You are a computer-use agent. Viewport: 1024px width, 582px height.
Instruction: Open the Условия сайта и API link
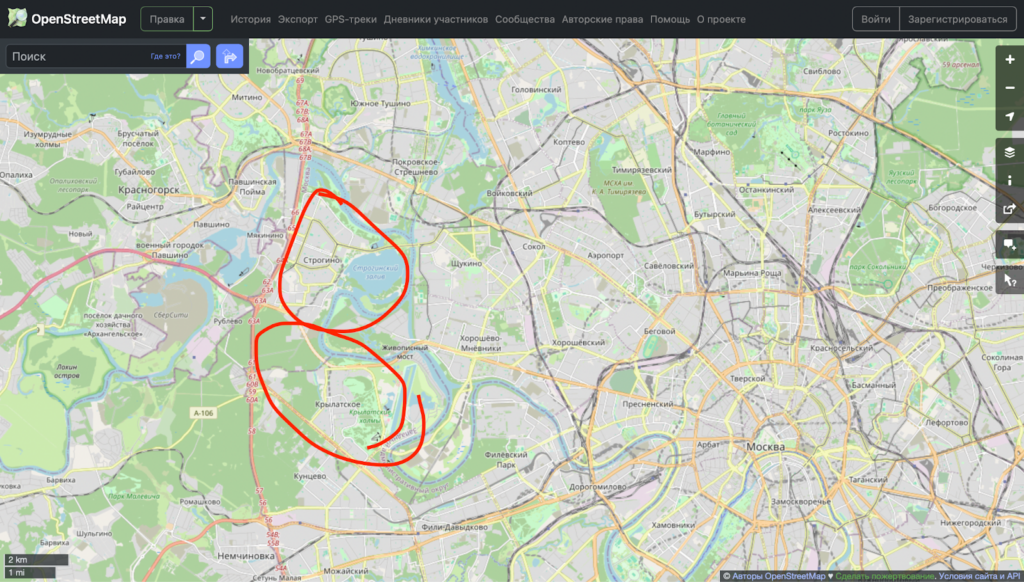980,576
